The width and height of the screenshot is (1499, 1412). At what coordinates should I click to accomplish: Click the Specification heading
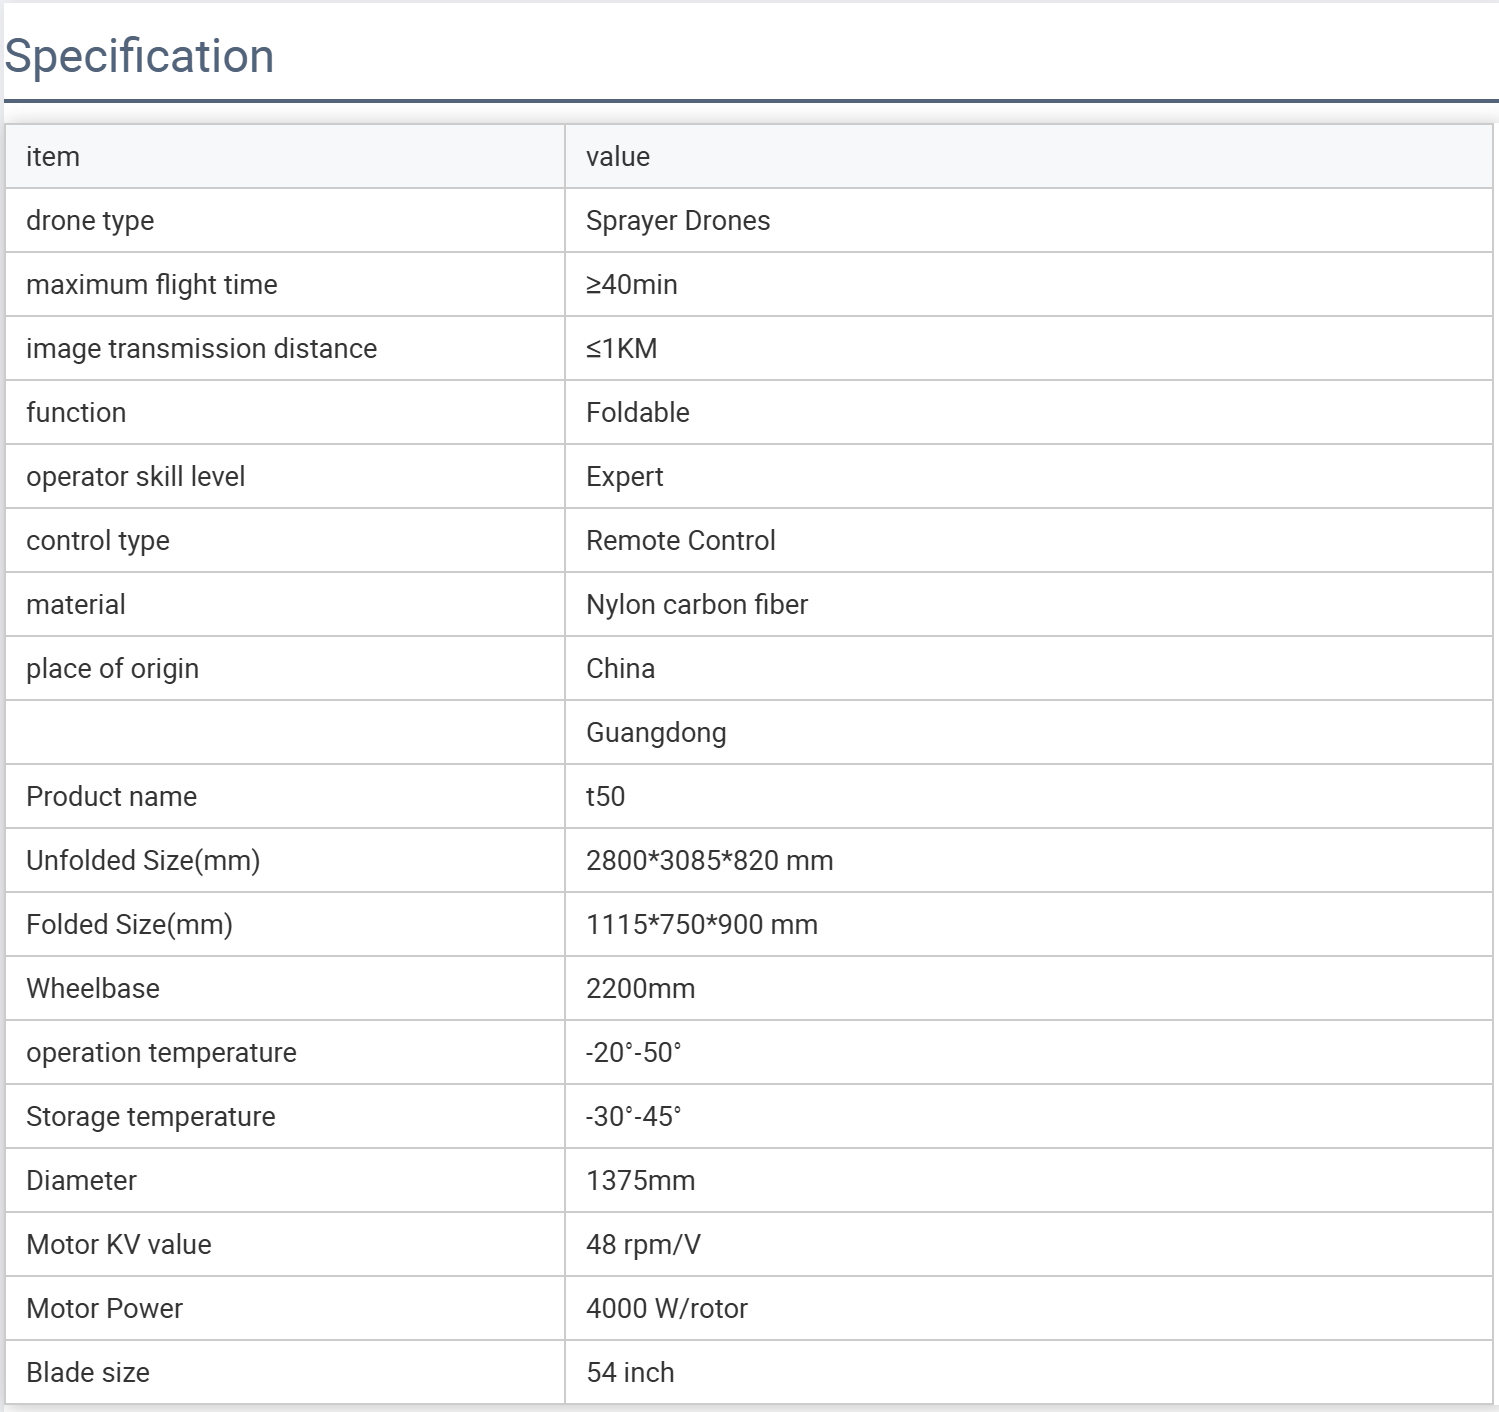coord(140,56)
